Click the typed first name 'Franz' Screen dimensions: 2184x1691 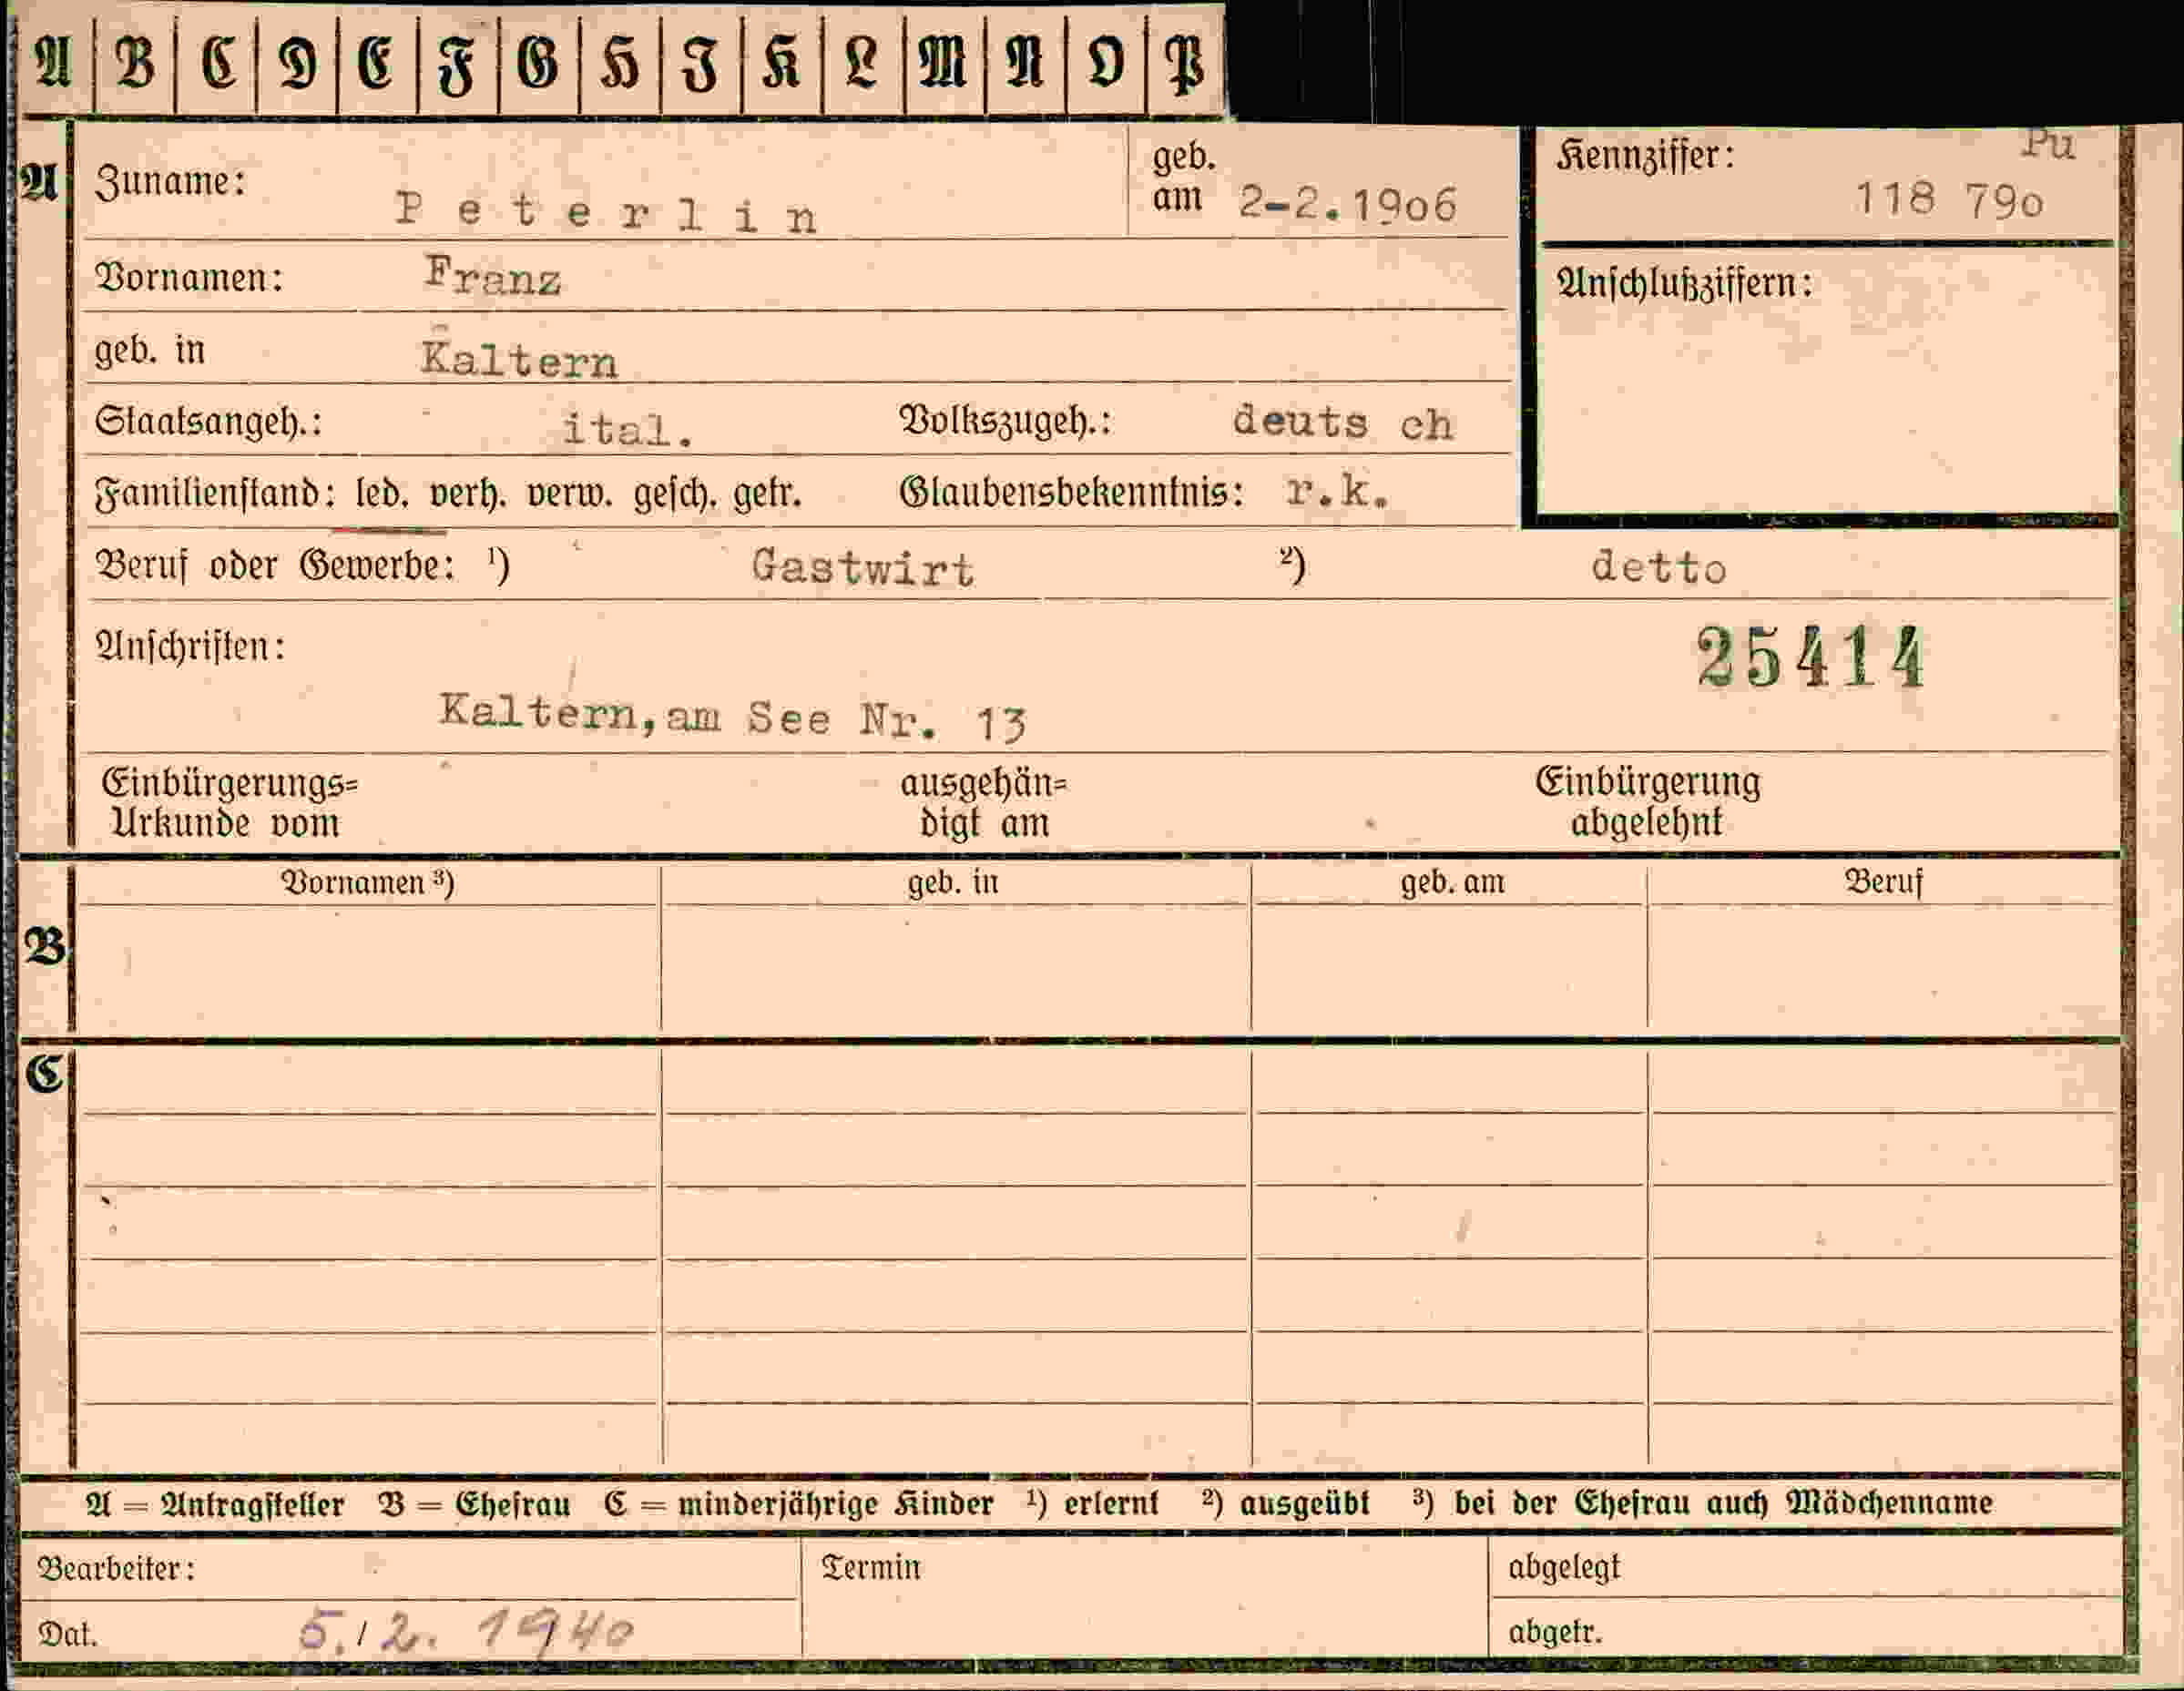[x=492, y=276]
